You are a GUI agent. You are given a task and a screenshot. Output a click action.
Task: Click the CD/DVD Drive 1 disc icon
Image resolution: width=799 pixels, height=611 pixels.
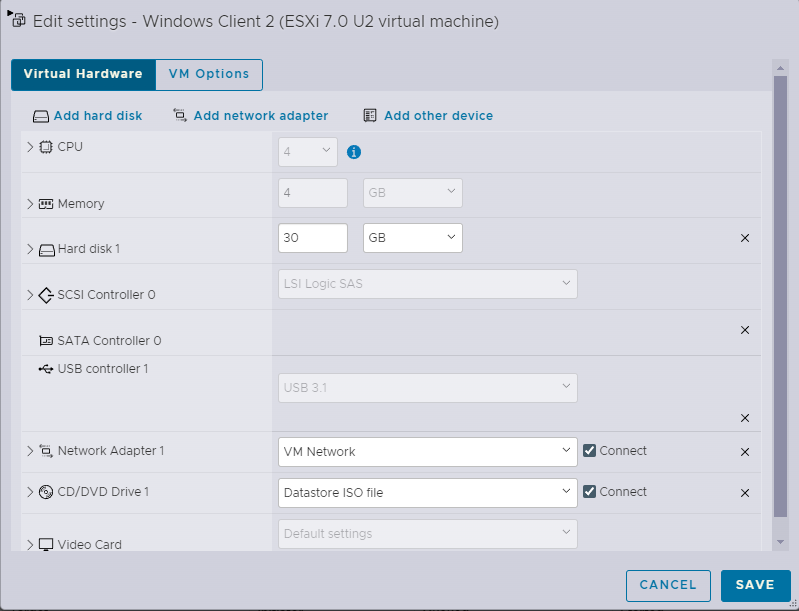(46, 492)
